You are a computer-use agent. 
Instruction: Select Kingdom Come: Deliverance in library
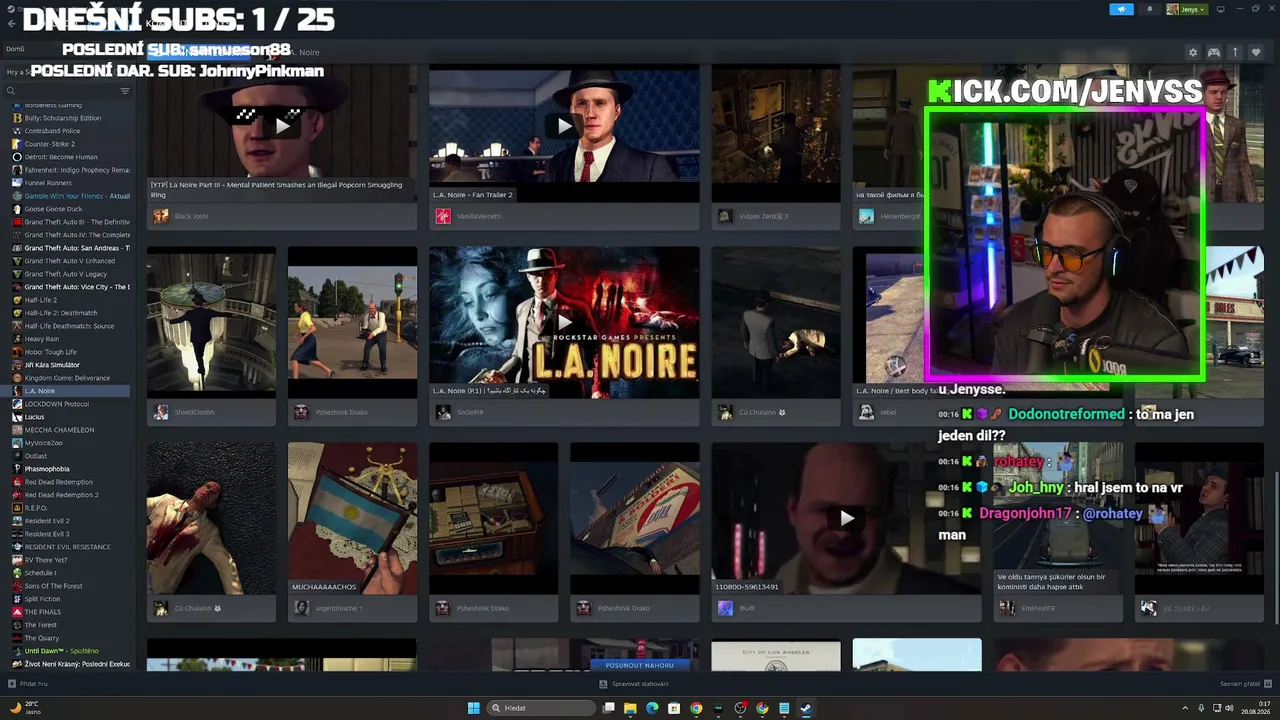click(x=67, y=378)
